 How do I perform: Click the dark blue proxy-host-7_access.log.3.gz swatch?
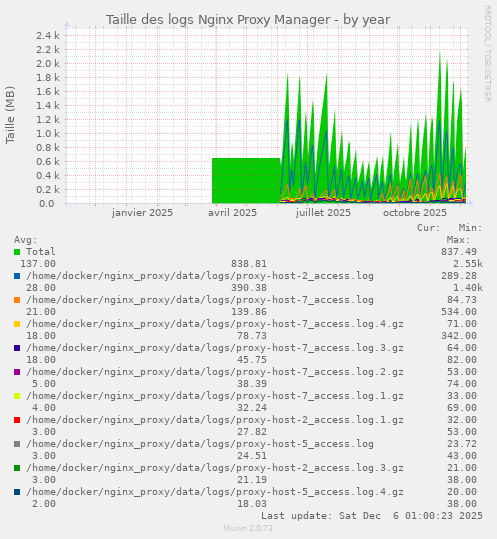coord(17,348)
